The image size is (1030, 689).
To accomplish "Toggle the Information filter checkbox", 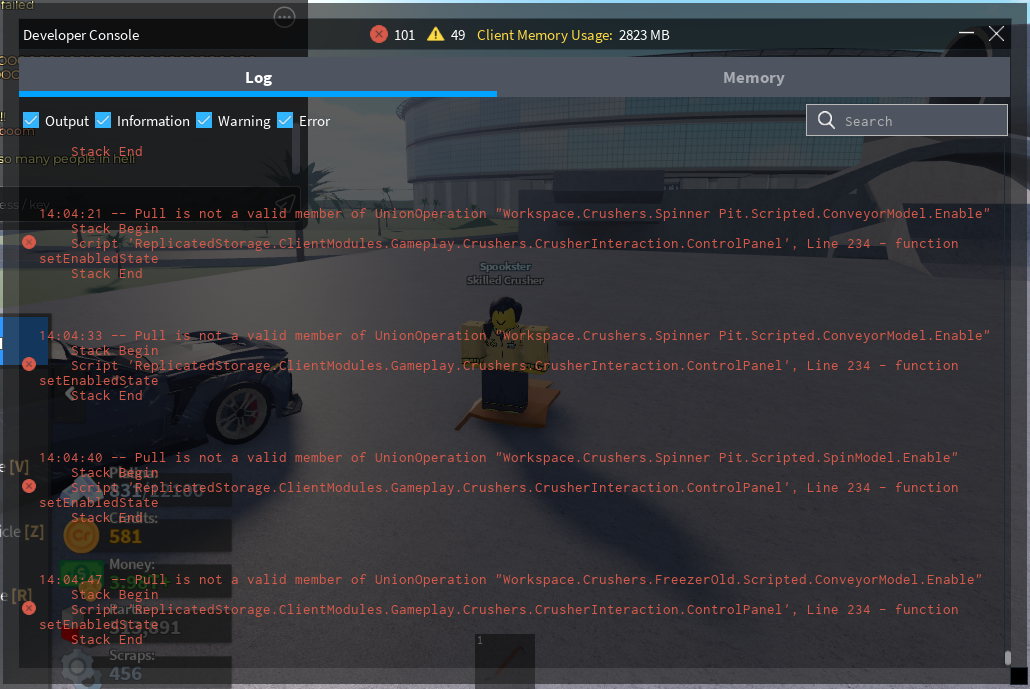I will point(103,121).
